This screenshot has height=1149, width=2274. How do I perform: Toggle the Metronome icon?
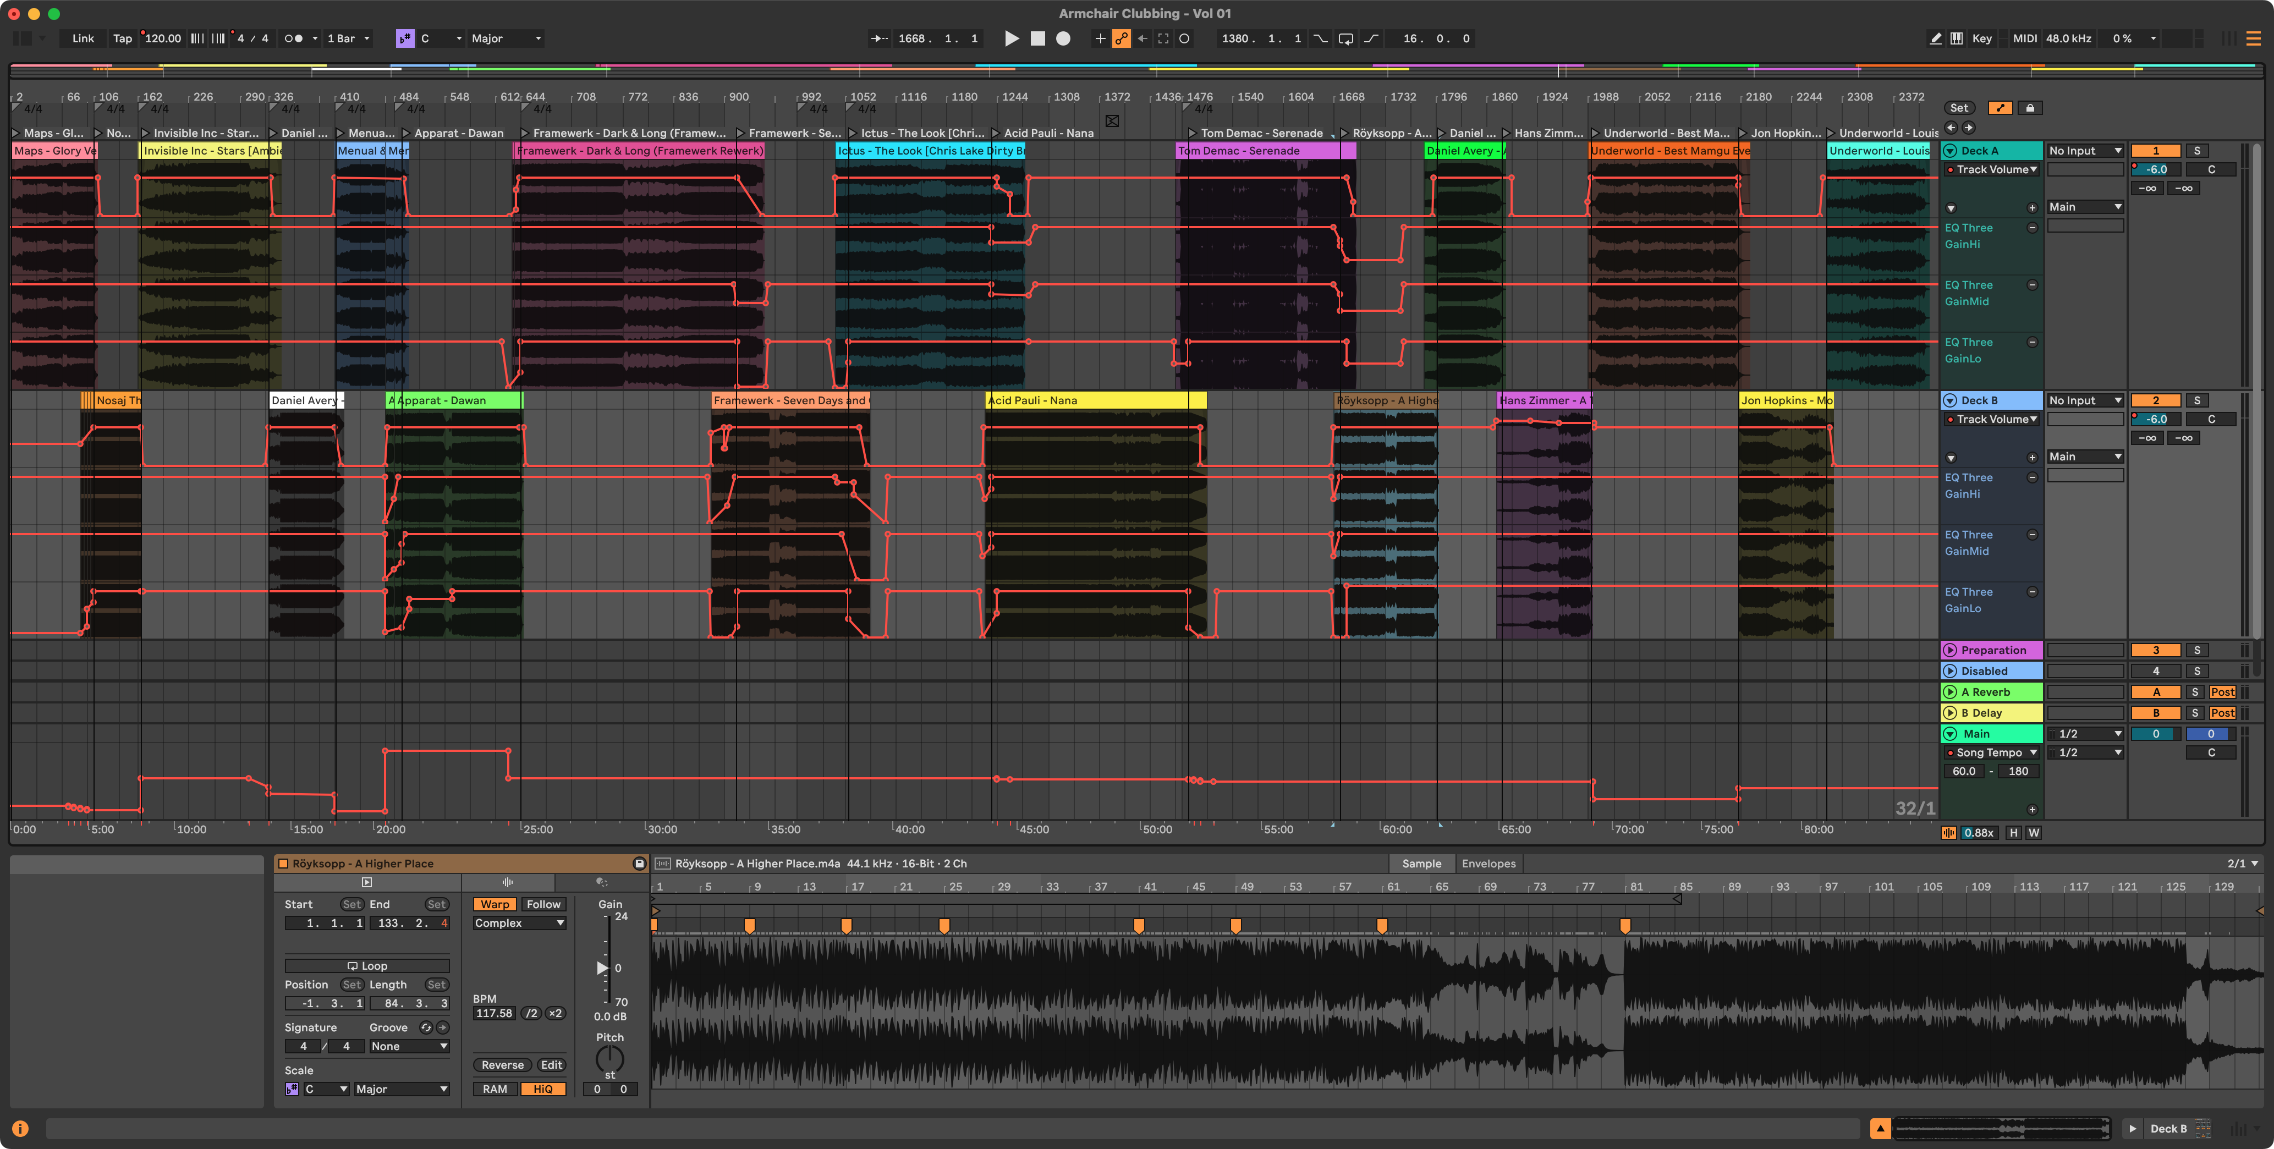tap(293, 38)
